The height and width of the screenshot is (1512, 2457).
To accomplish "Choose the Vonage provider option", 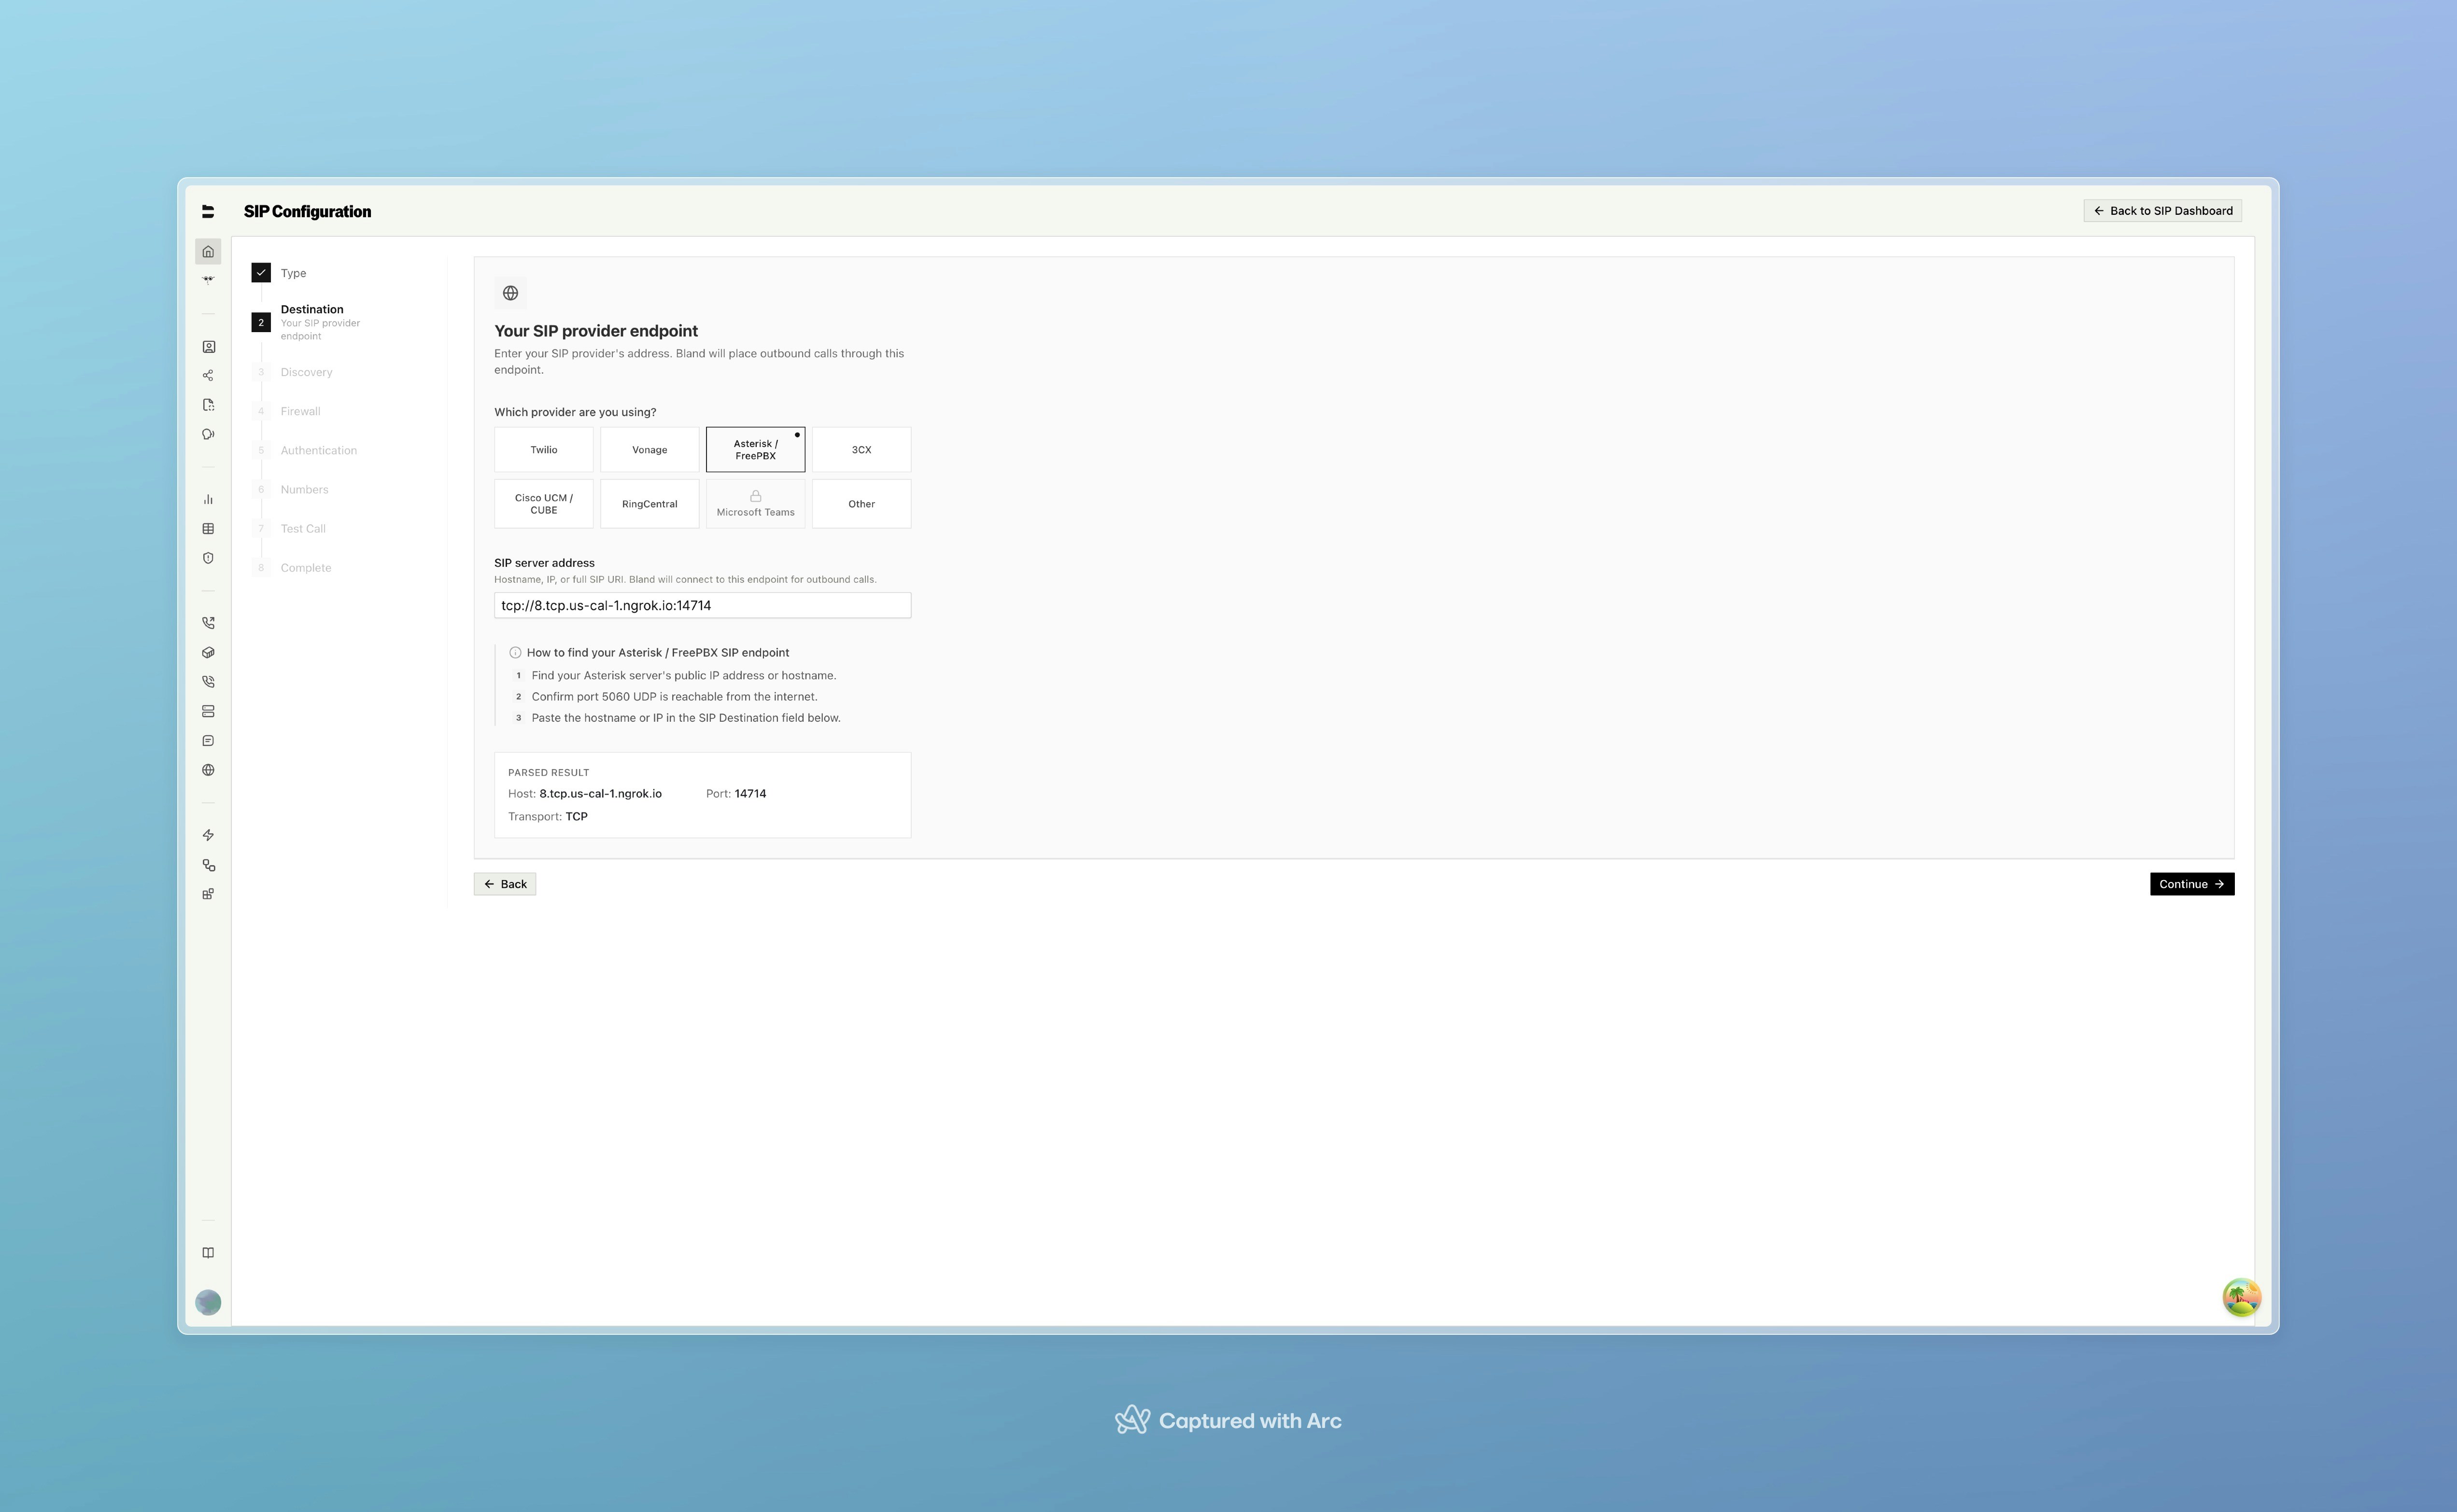I will 649,450.
